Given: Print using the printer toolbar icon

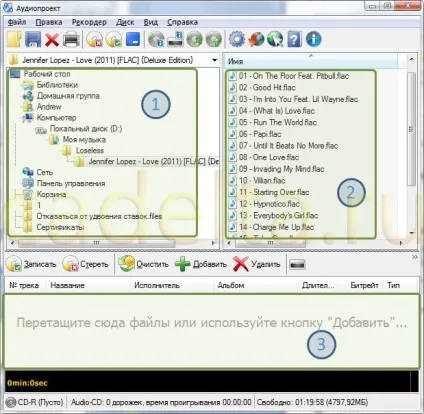Looking at the screenshot, I should click(72, 40).
